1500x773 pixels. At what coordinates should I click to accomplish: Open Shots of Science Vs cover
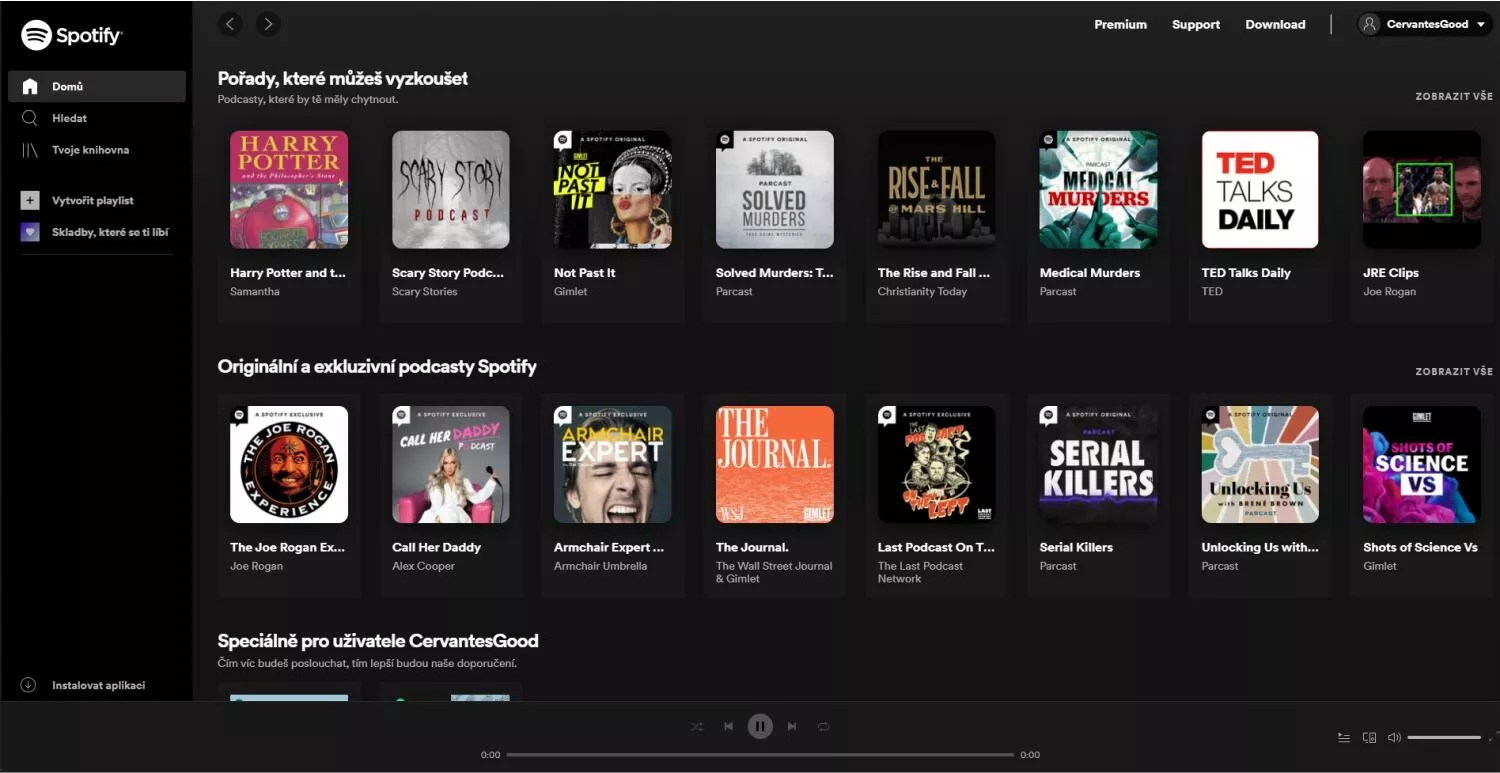(1422, 464)
